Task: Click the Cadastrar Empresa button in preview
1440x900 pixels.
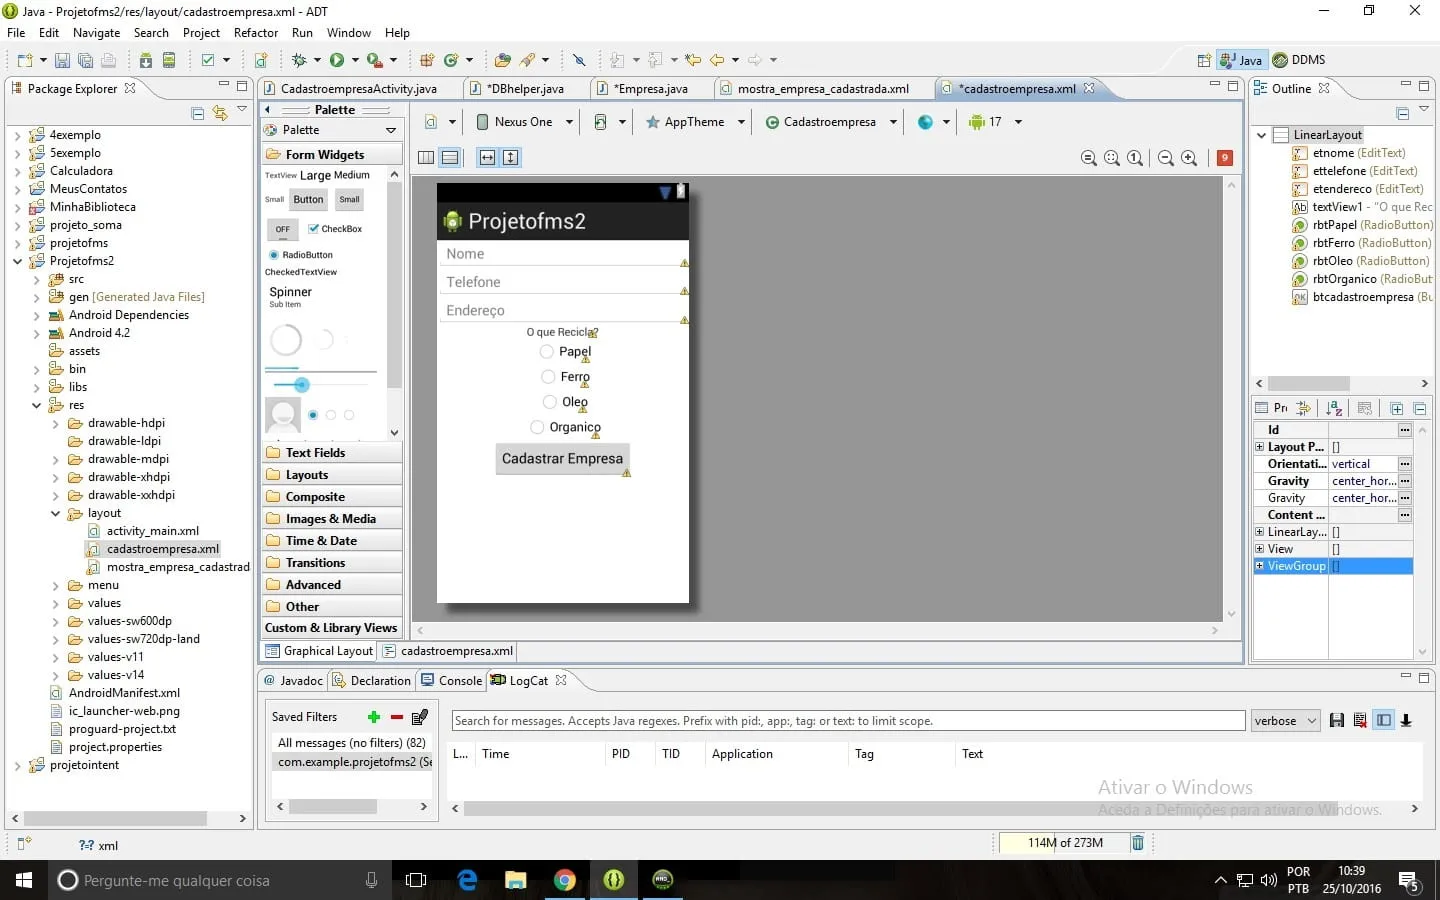Action: coord(562,459)
